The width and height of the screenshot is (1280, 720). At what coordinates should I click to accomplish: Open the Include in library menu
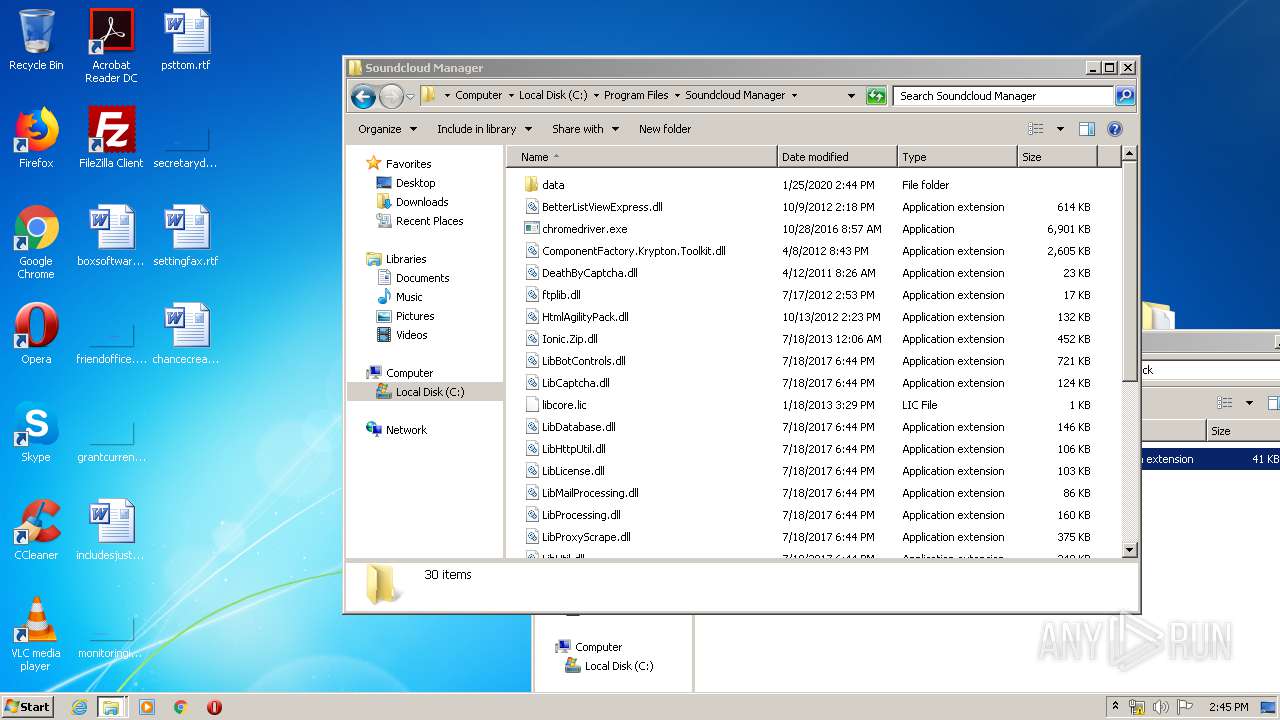484,129
